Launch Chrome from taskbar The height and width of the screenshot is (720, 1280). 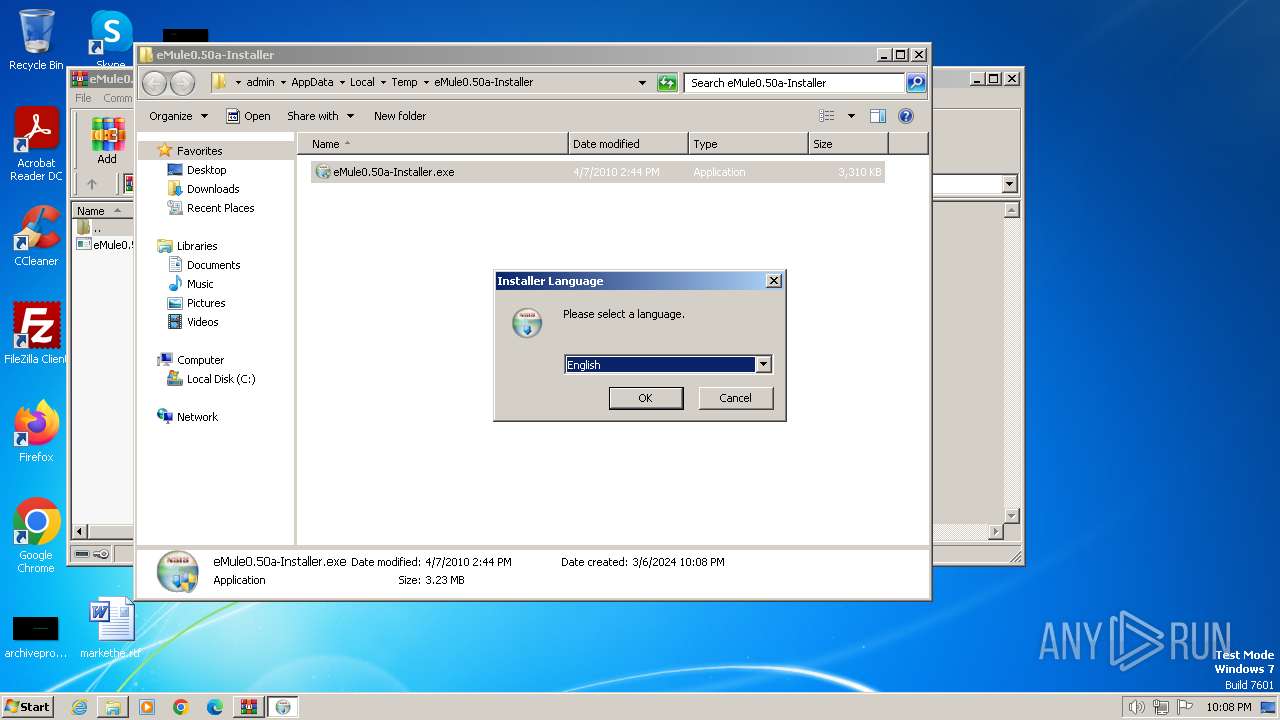point(181,707)
